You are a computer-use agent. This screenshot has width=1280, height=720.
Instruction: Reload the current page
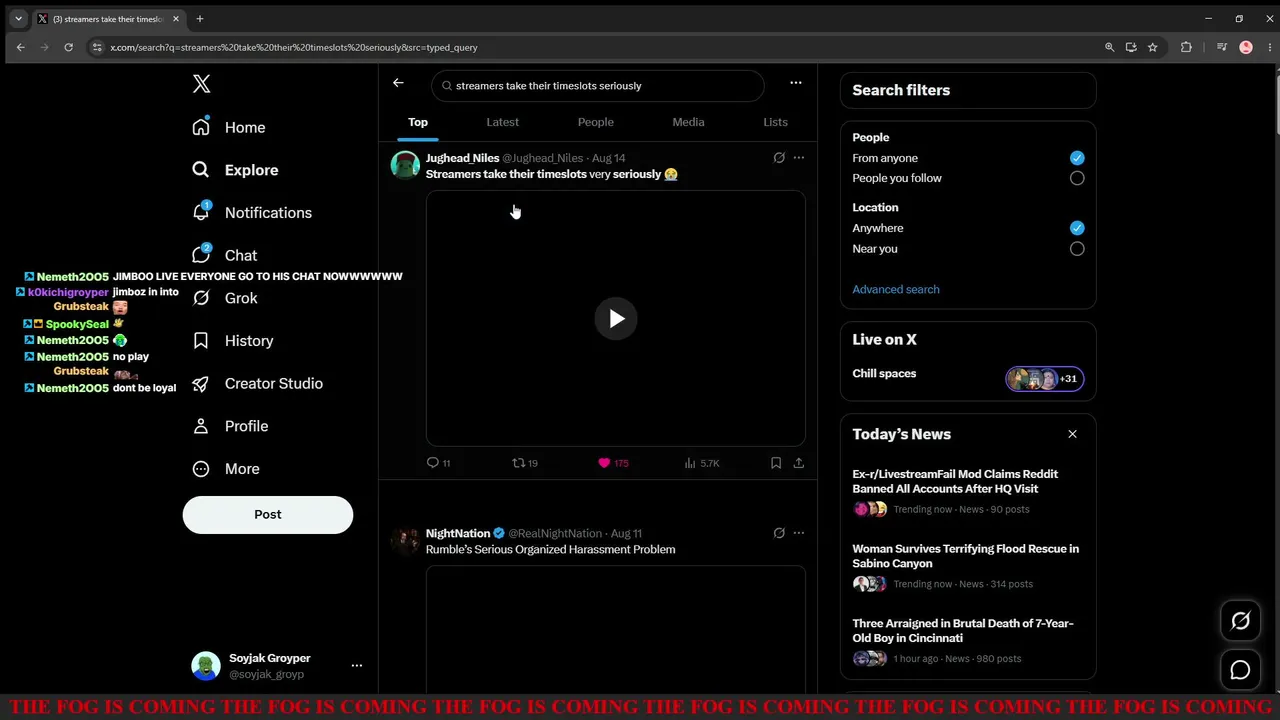(68, 47)
